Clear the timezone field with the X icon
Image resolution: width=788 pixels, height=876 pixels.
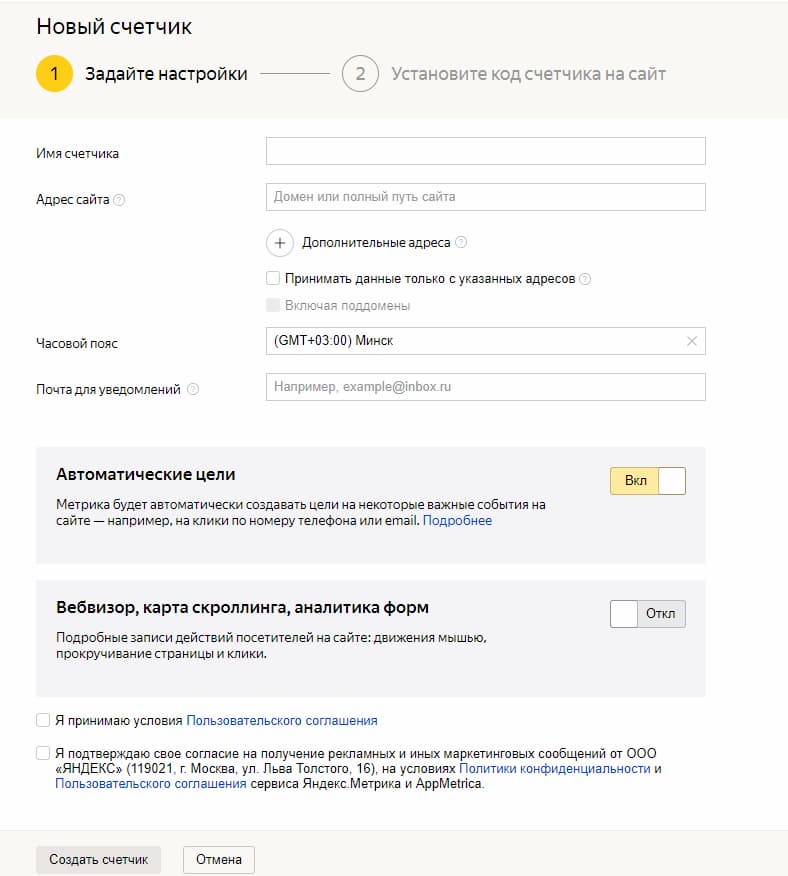pyautogui.click(x=692, y=341)
